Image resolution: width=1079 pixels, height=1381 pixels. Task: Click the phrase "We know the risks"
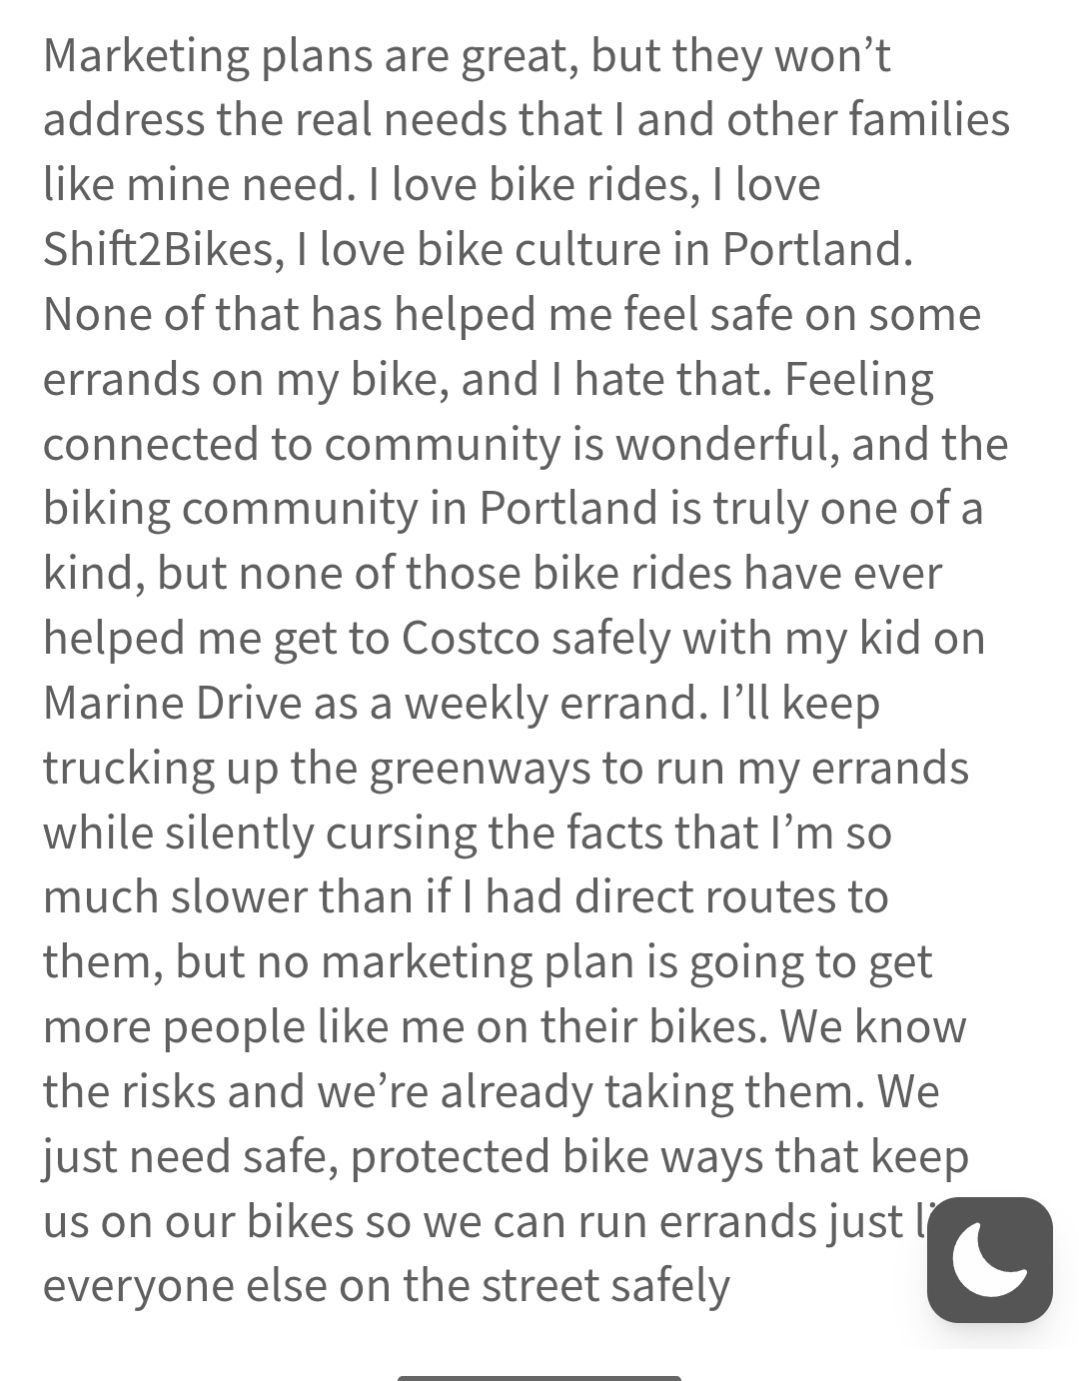(x=871, y=1027)
